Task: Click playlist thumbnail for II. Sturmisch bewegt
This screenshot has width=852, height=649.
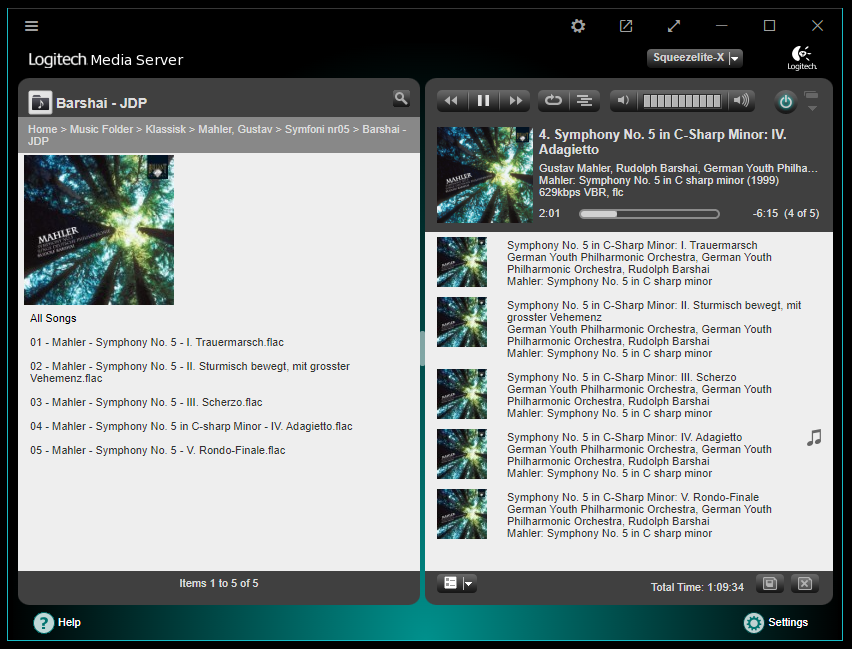Action: tap(462, 322)
